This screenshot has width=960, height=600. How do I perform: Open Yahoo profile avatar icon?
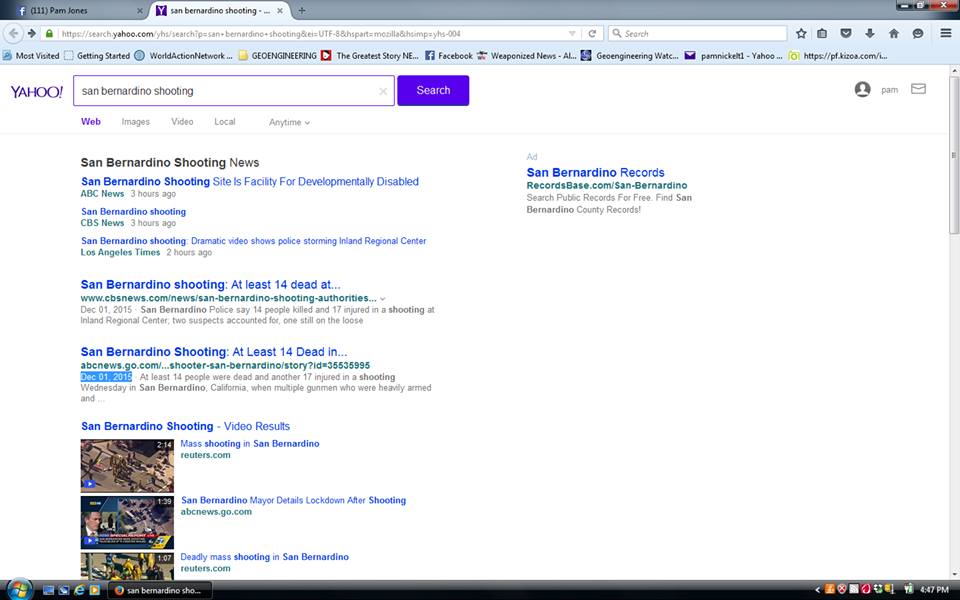tap(862, 89)
